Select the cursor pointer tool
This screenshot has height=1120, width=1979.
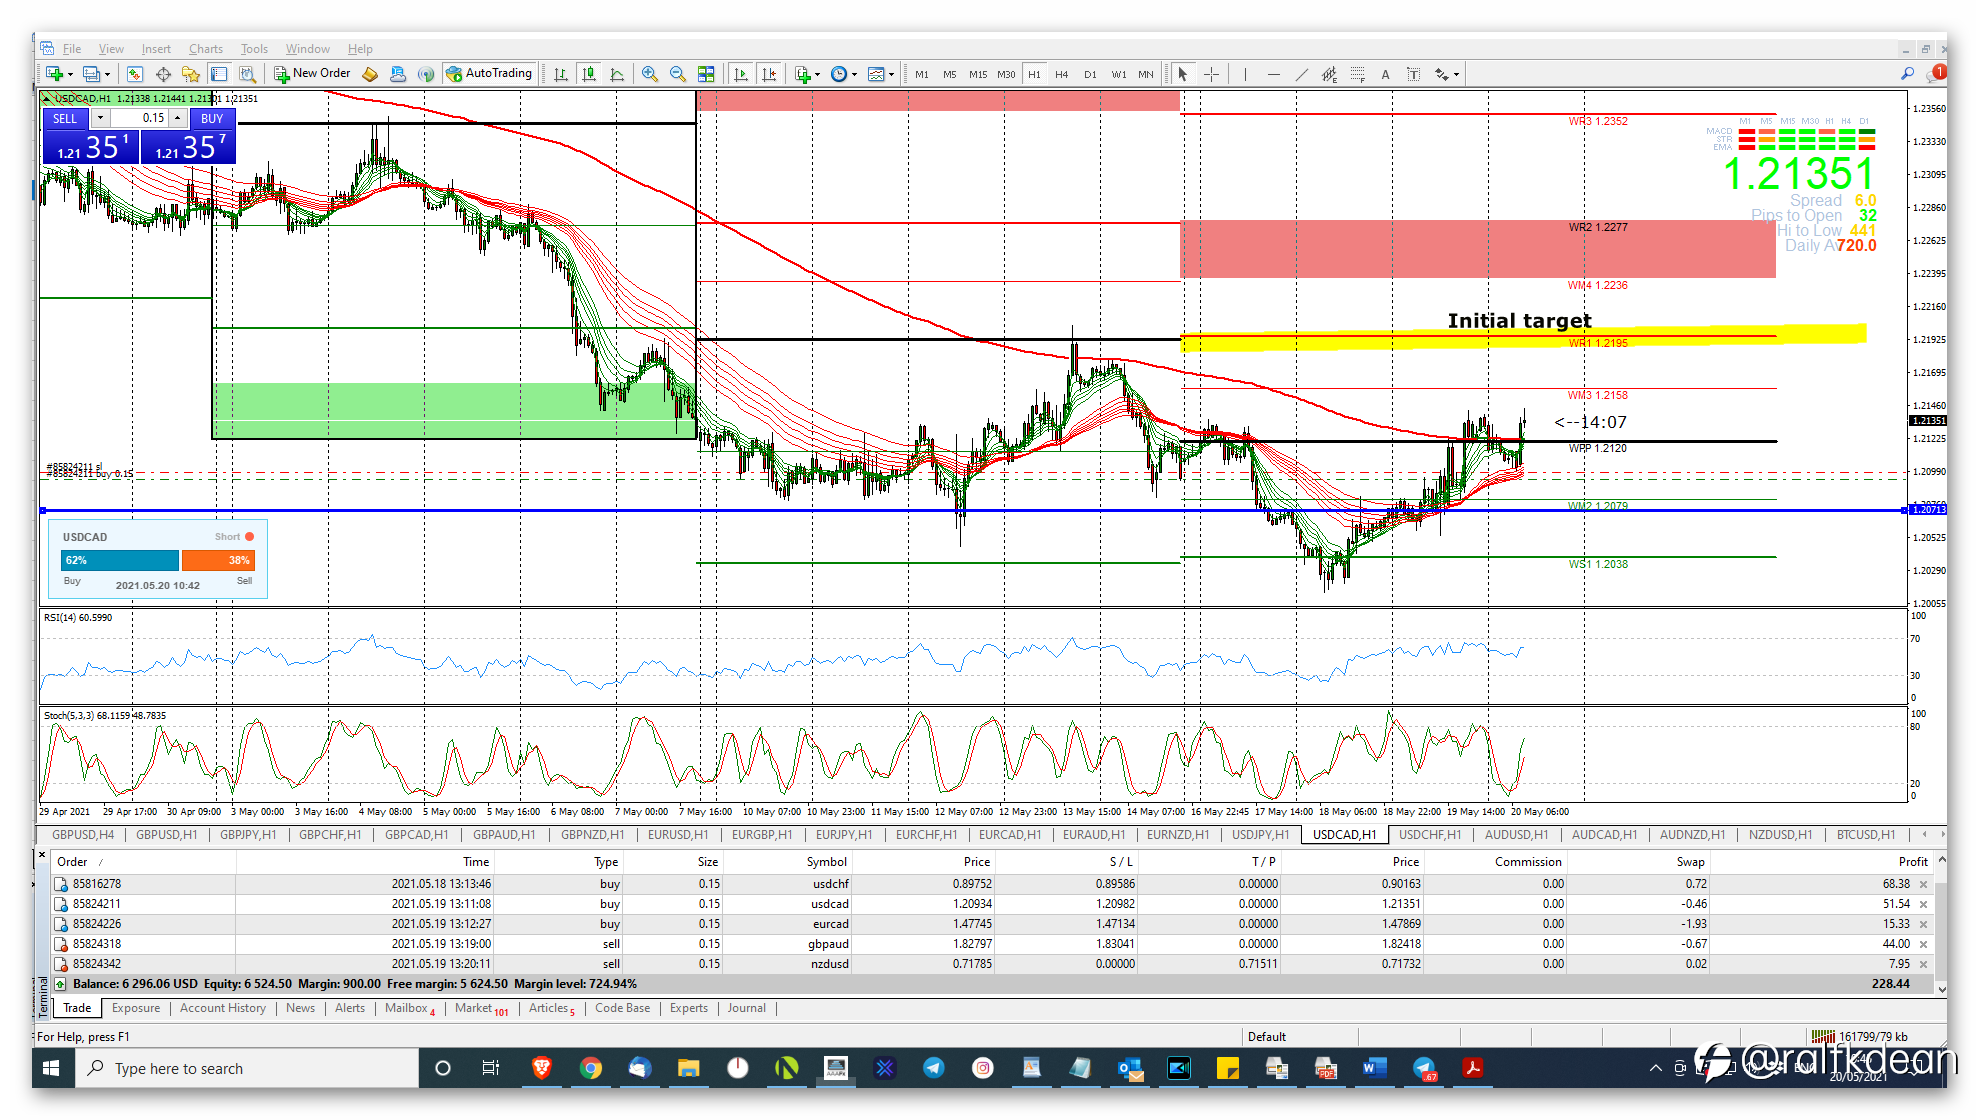tap(1183, 74)
